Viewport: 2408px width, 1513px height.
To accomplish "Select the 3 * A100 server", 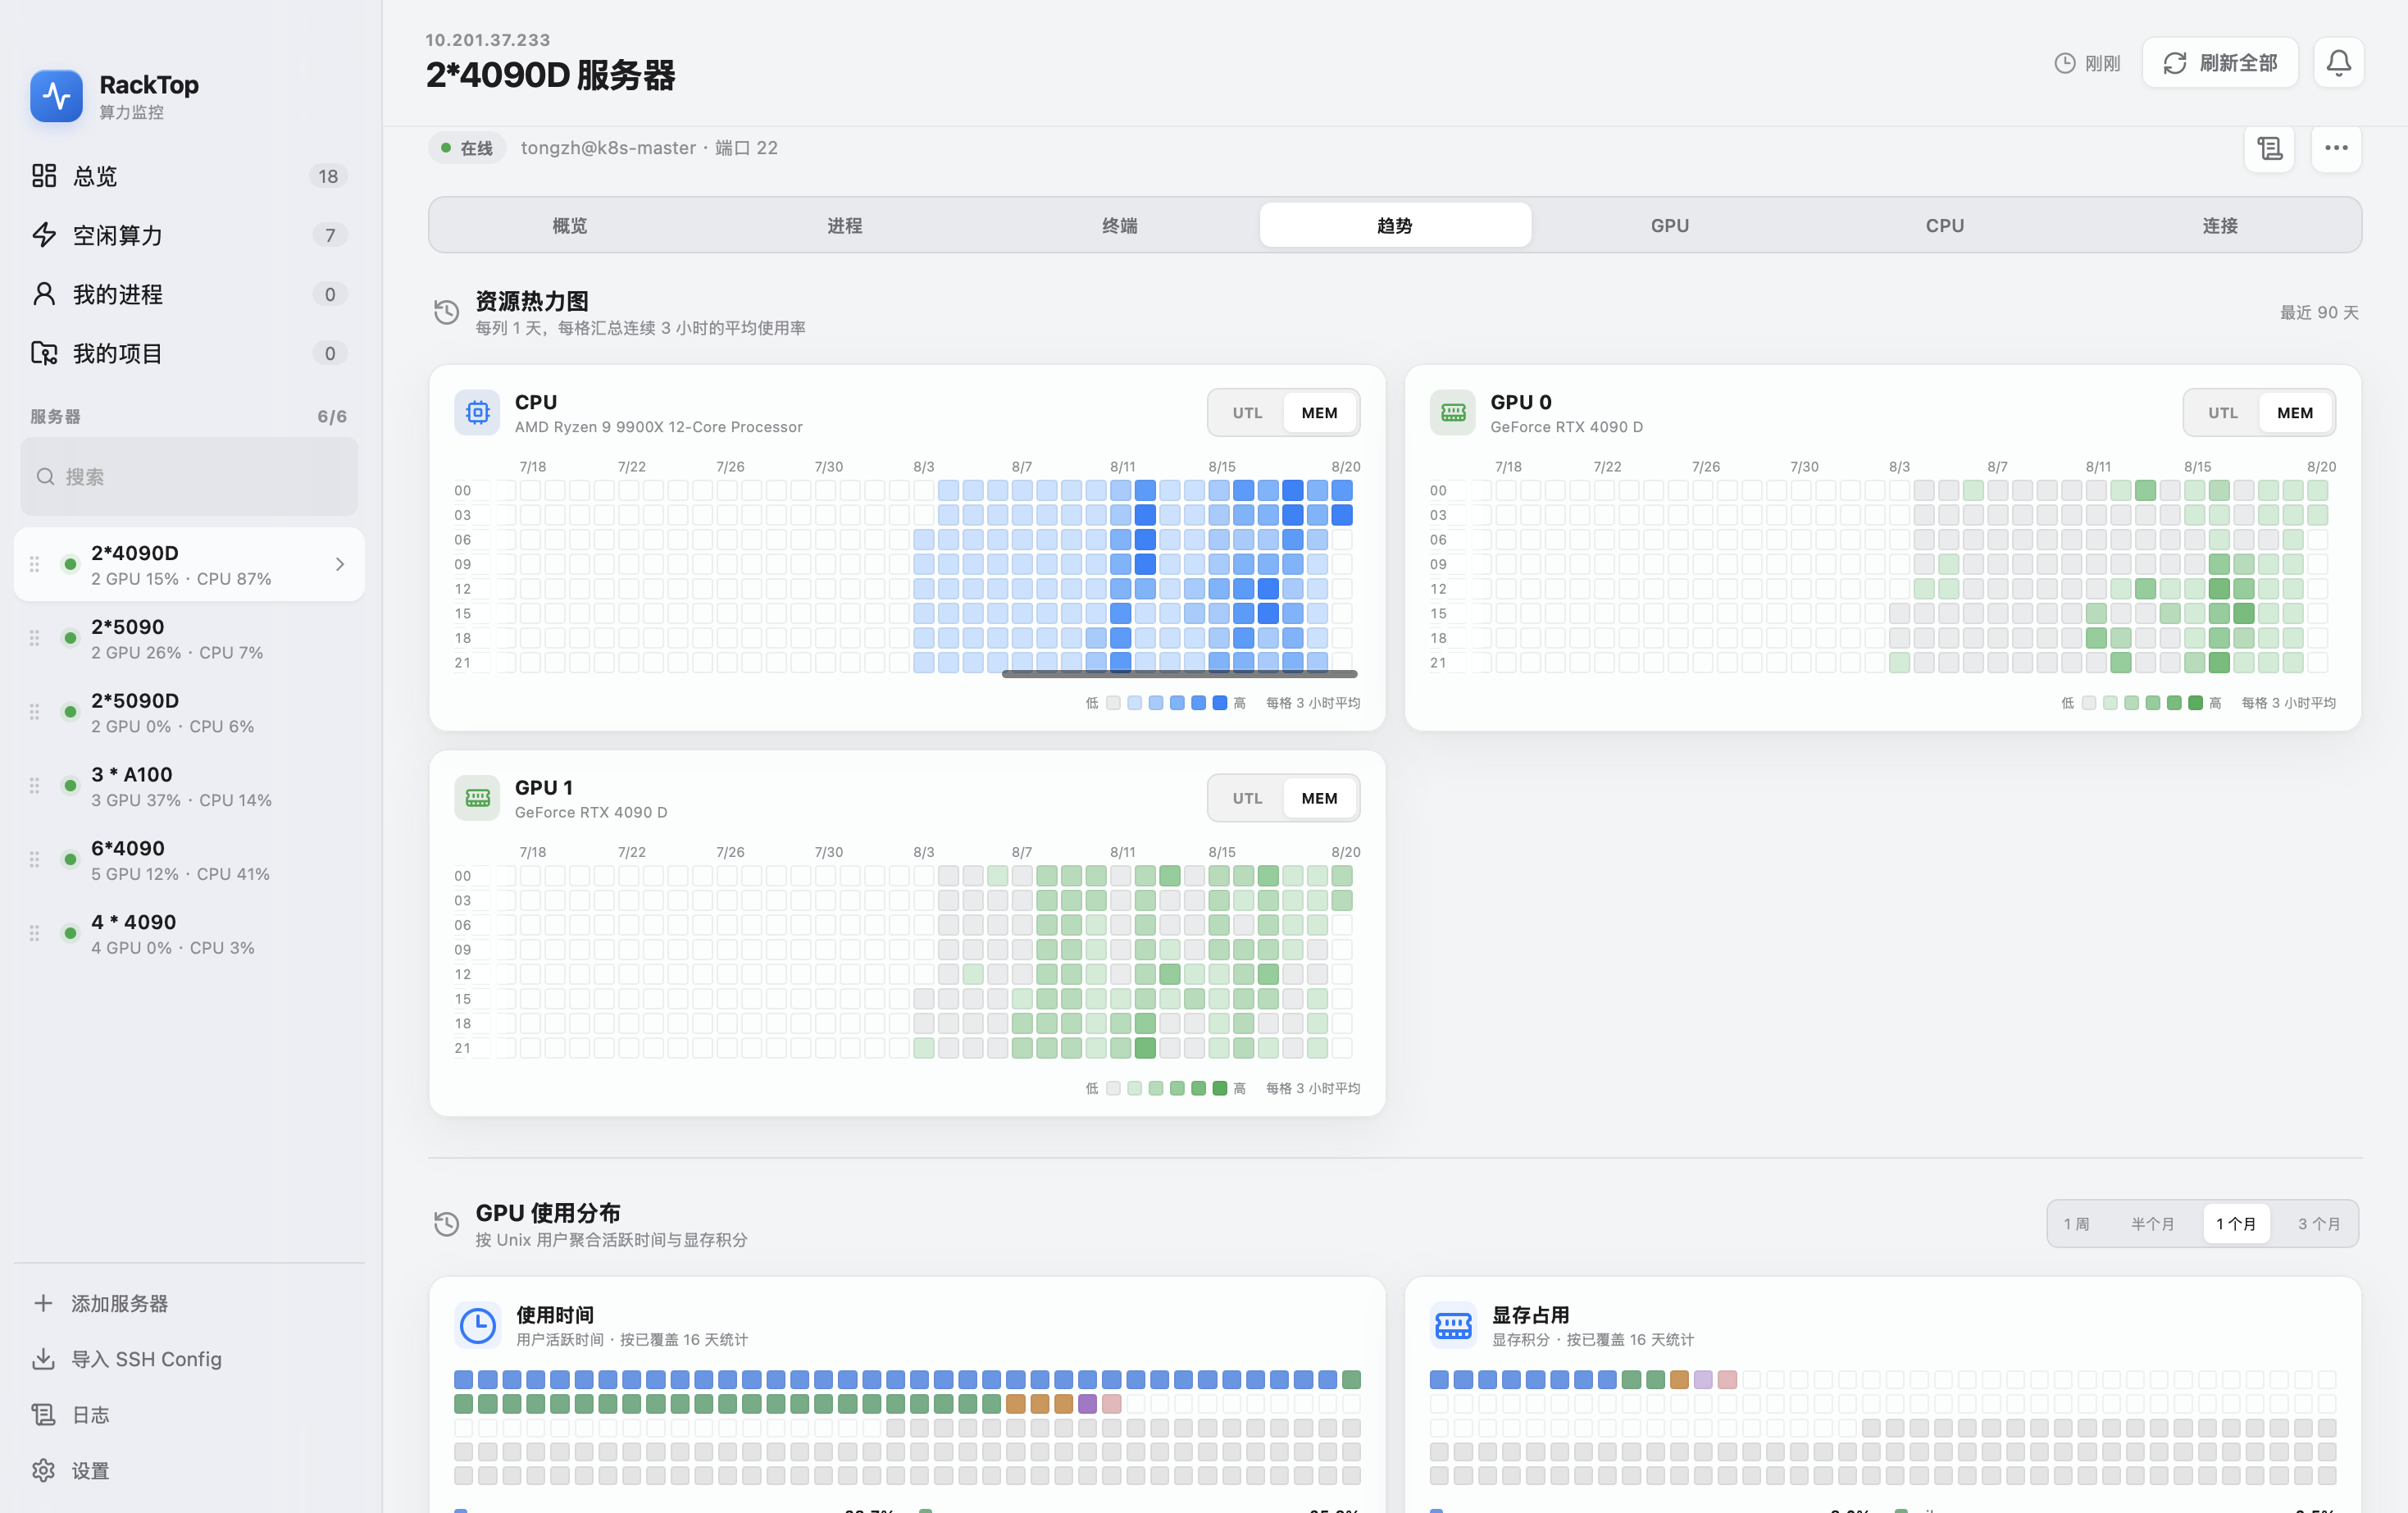I will pos(189,786).
